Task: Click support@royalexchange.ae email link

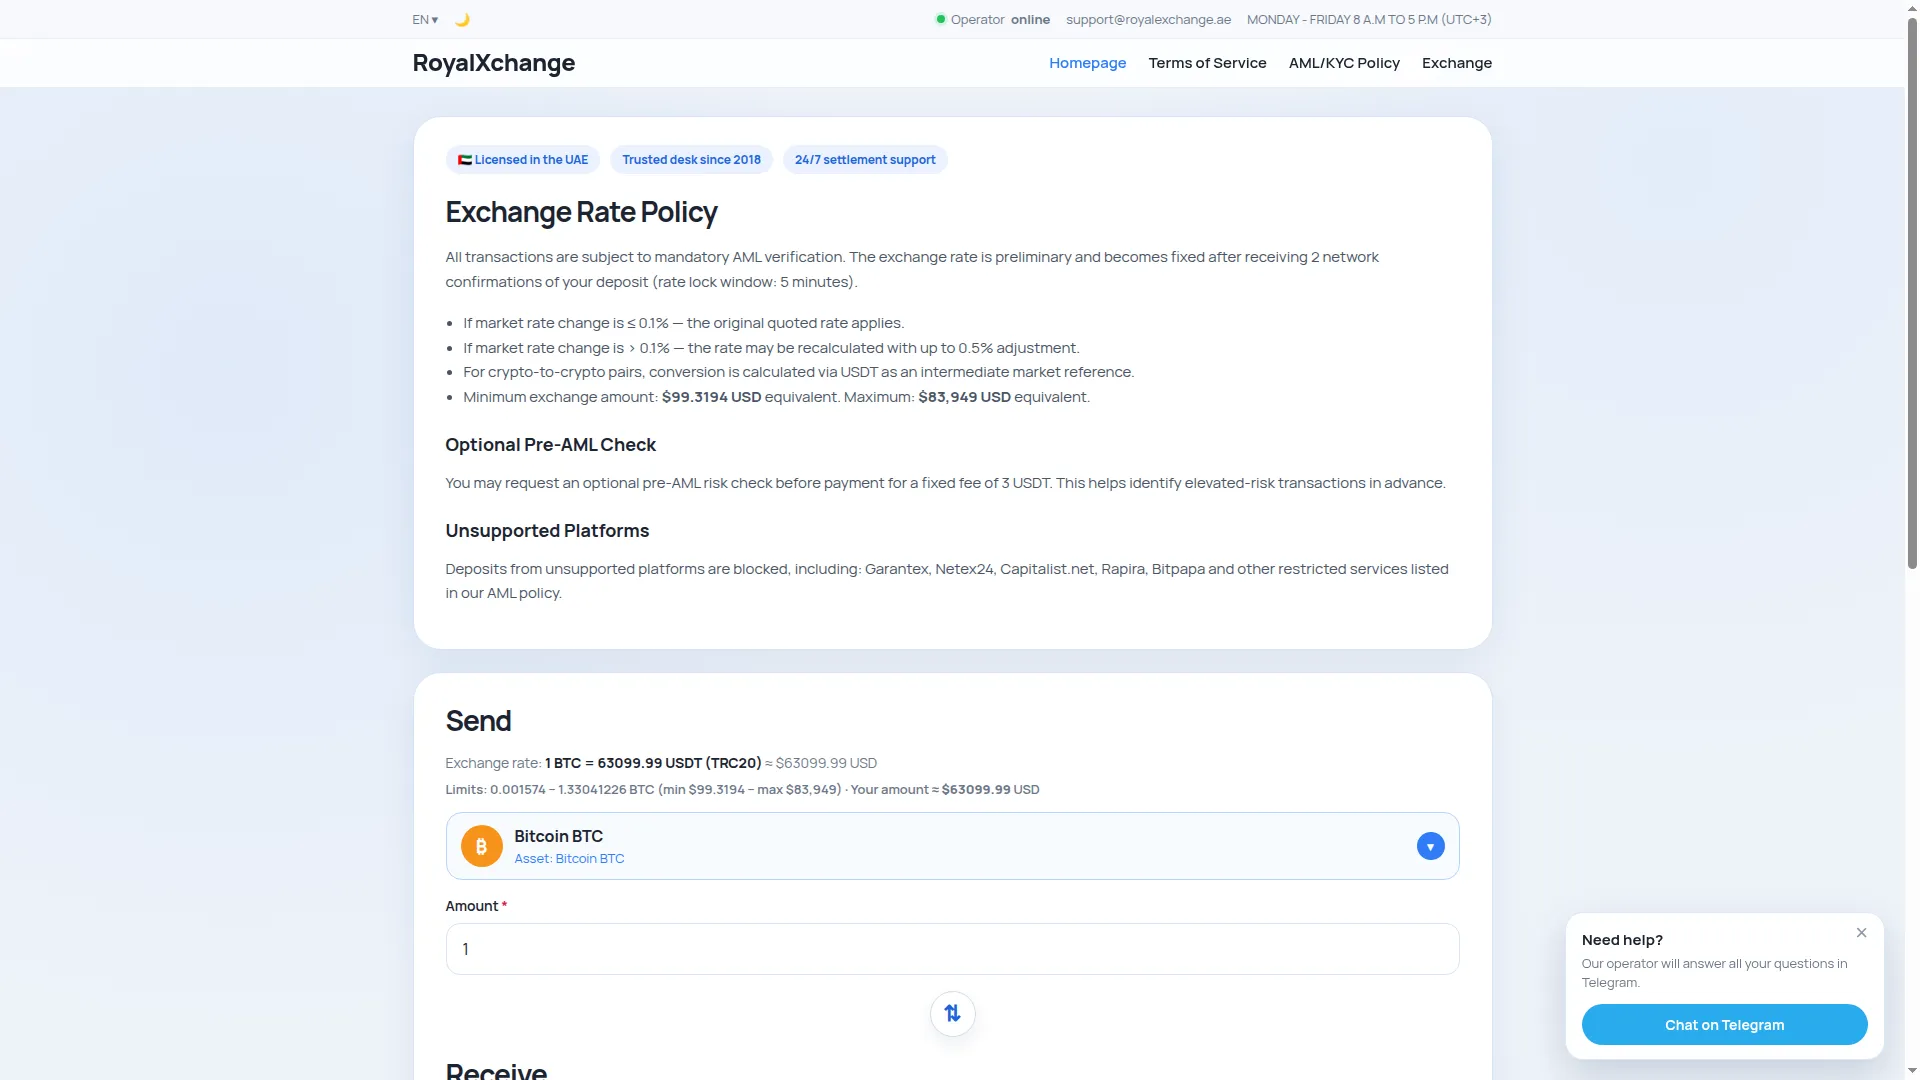Action: pos(1148,20)
